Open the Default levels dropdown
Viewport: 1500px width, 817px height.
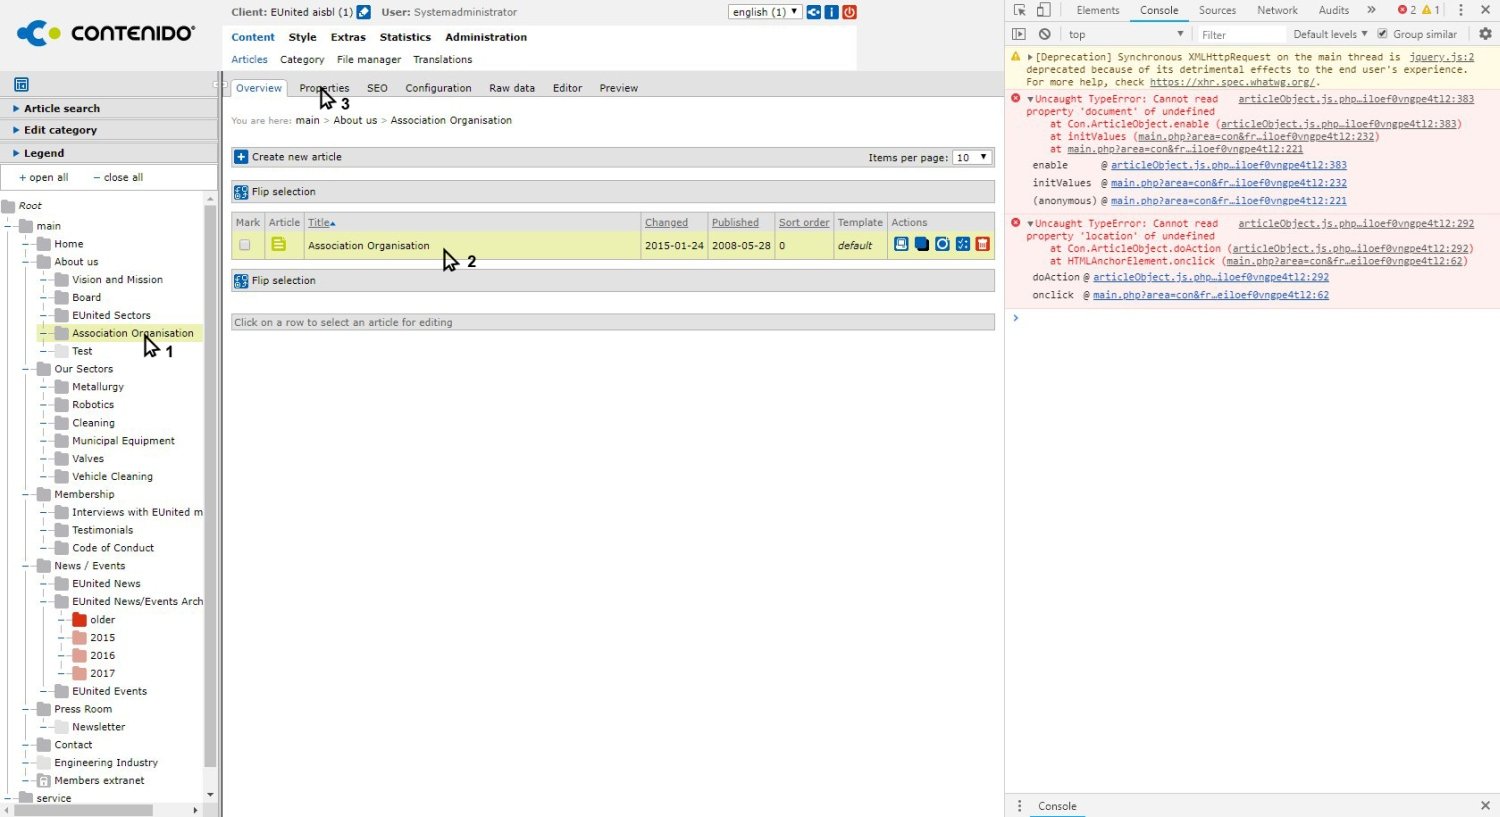(1329, 34)
